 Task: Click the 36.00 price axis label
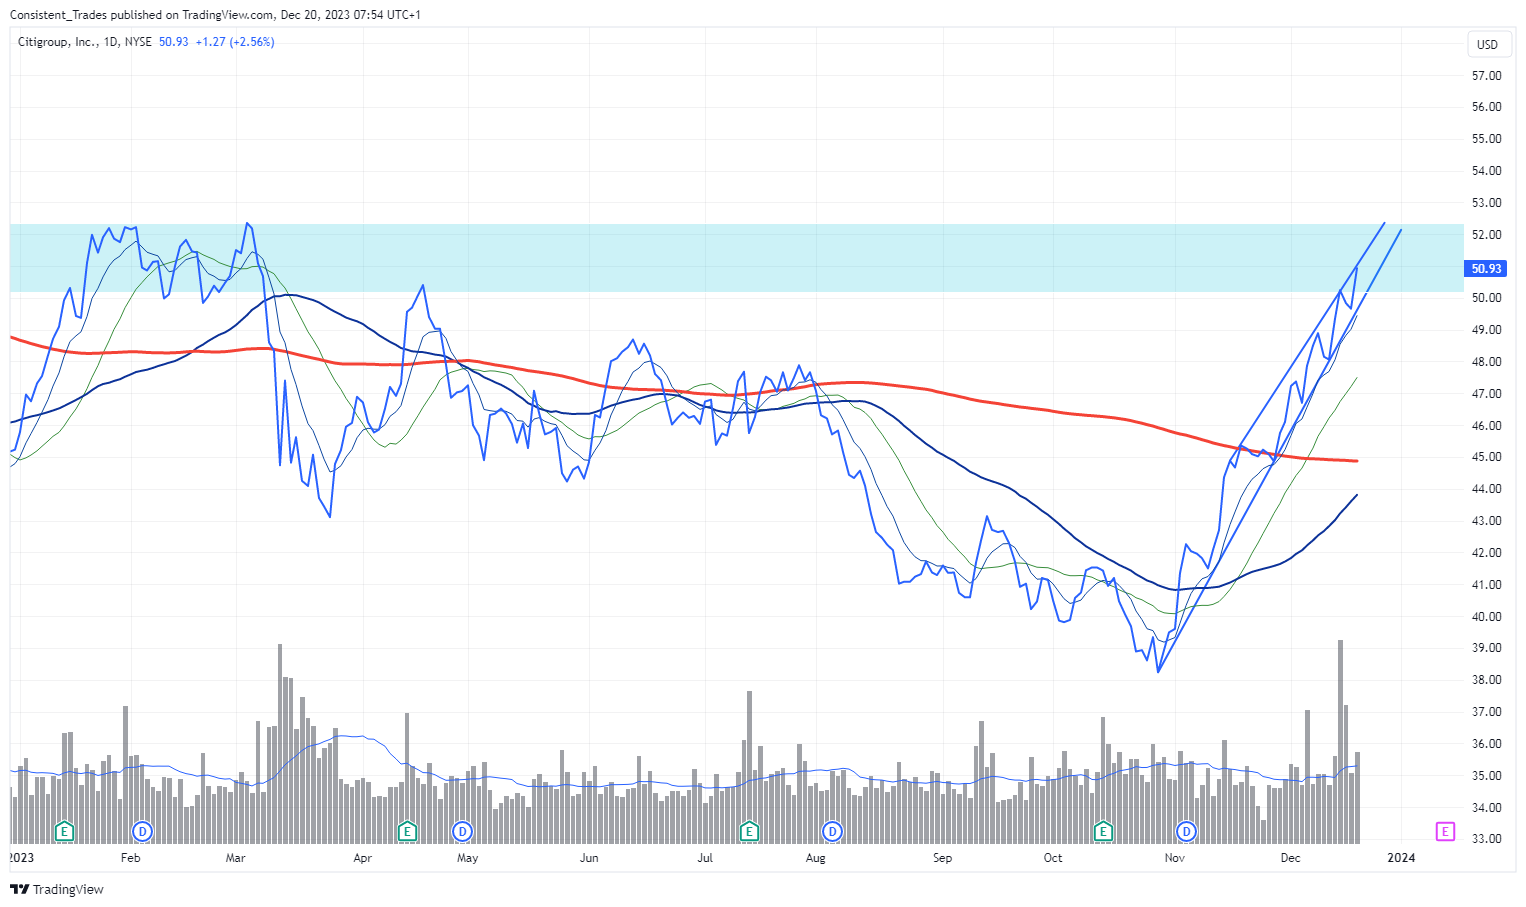1486,744
